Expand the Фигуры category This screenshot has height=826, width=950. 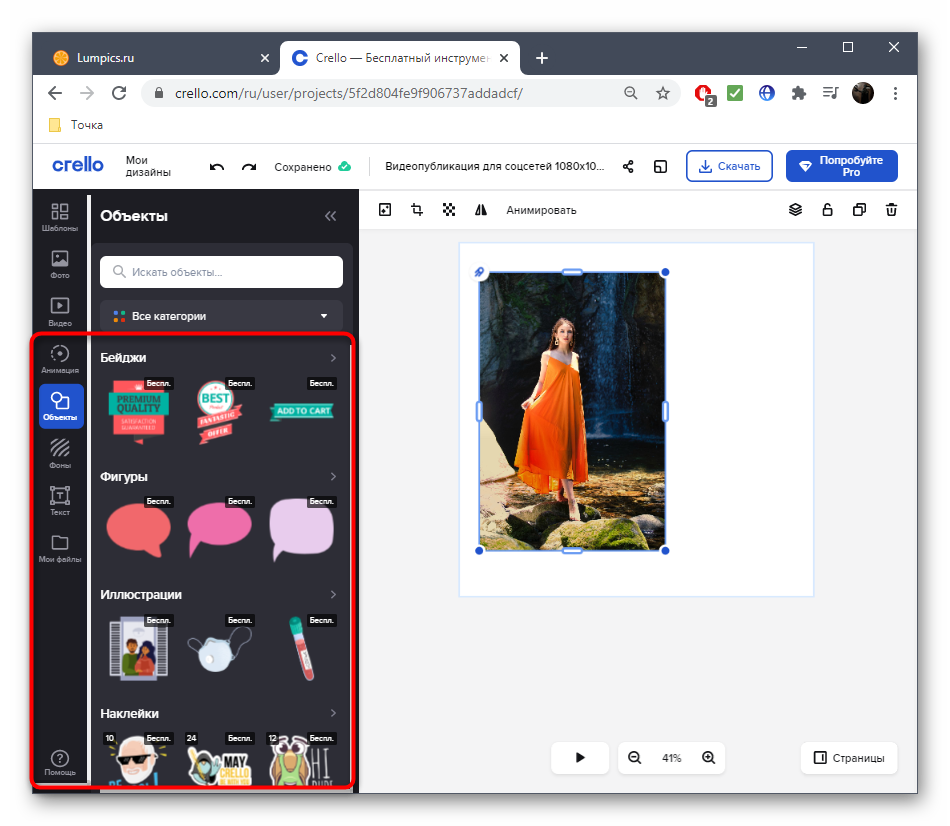pyautogui.click(x=333, y=477)
